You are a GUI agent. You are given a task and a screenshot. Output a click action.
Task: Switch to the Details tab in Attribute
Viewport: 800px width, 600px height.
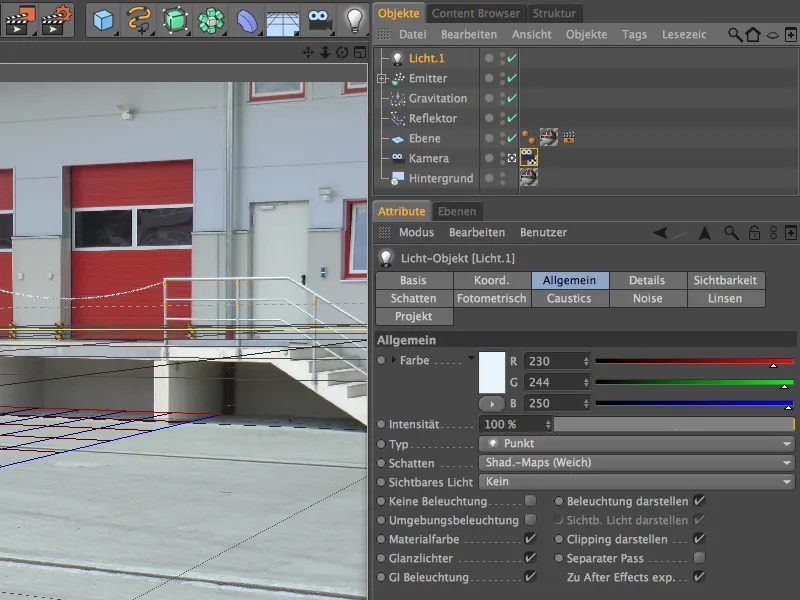pyautogui.click(x=647, y=280)
